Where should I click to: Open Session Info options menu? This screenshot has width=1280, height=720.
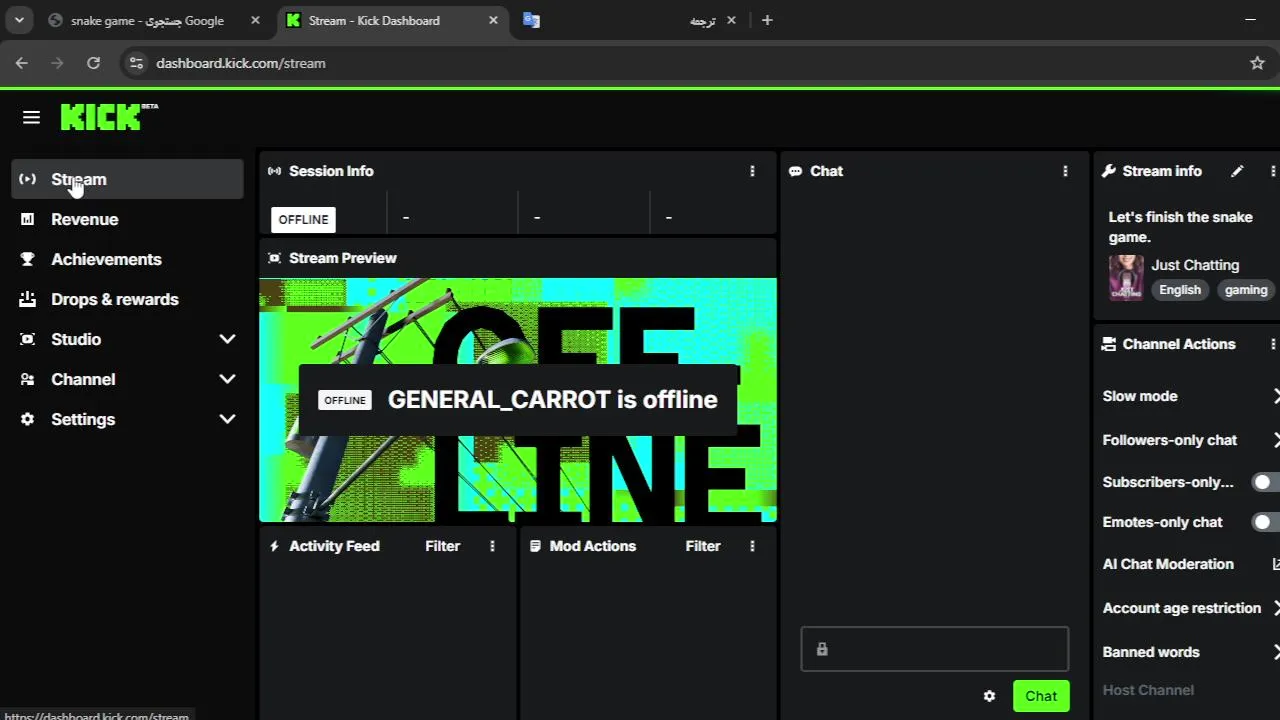pos(752,171)
